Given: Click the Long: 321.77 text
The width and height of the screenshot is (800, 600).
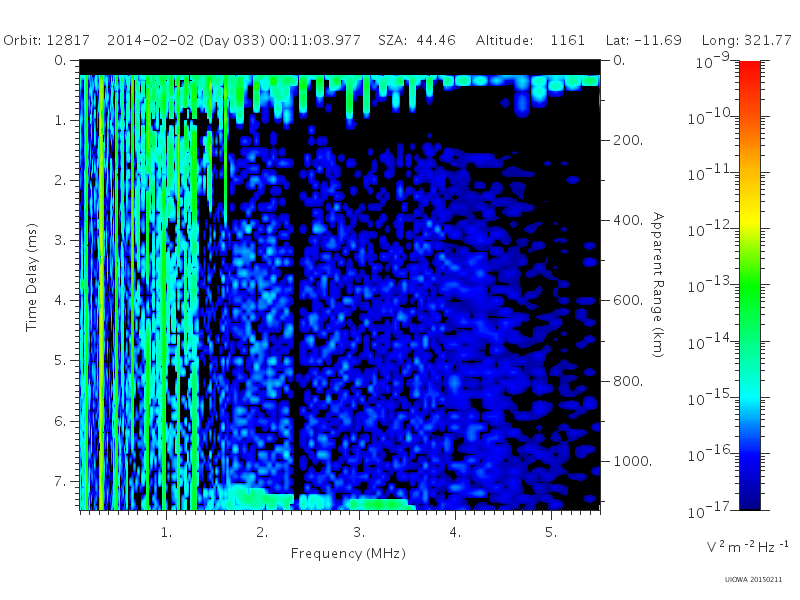Looking at the screenshot, I should [746, 40].
